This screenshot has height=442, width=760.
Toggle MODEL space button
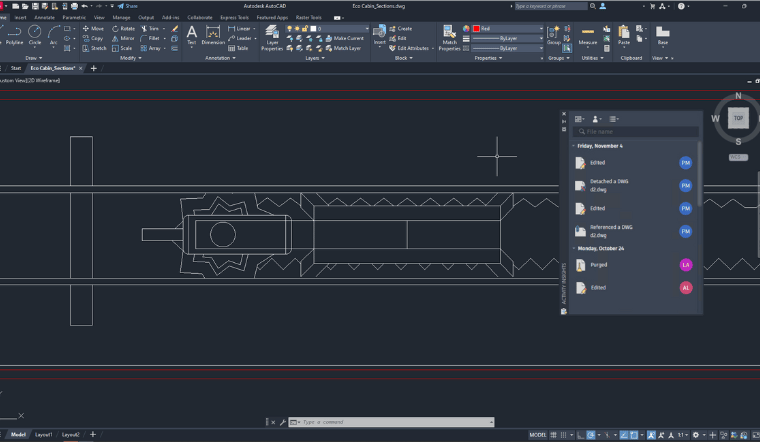point(538,435)
